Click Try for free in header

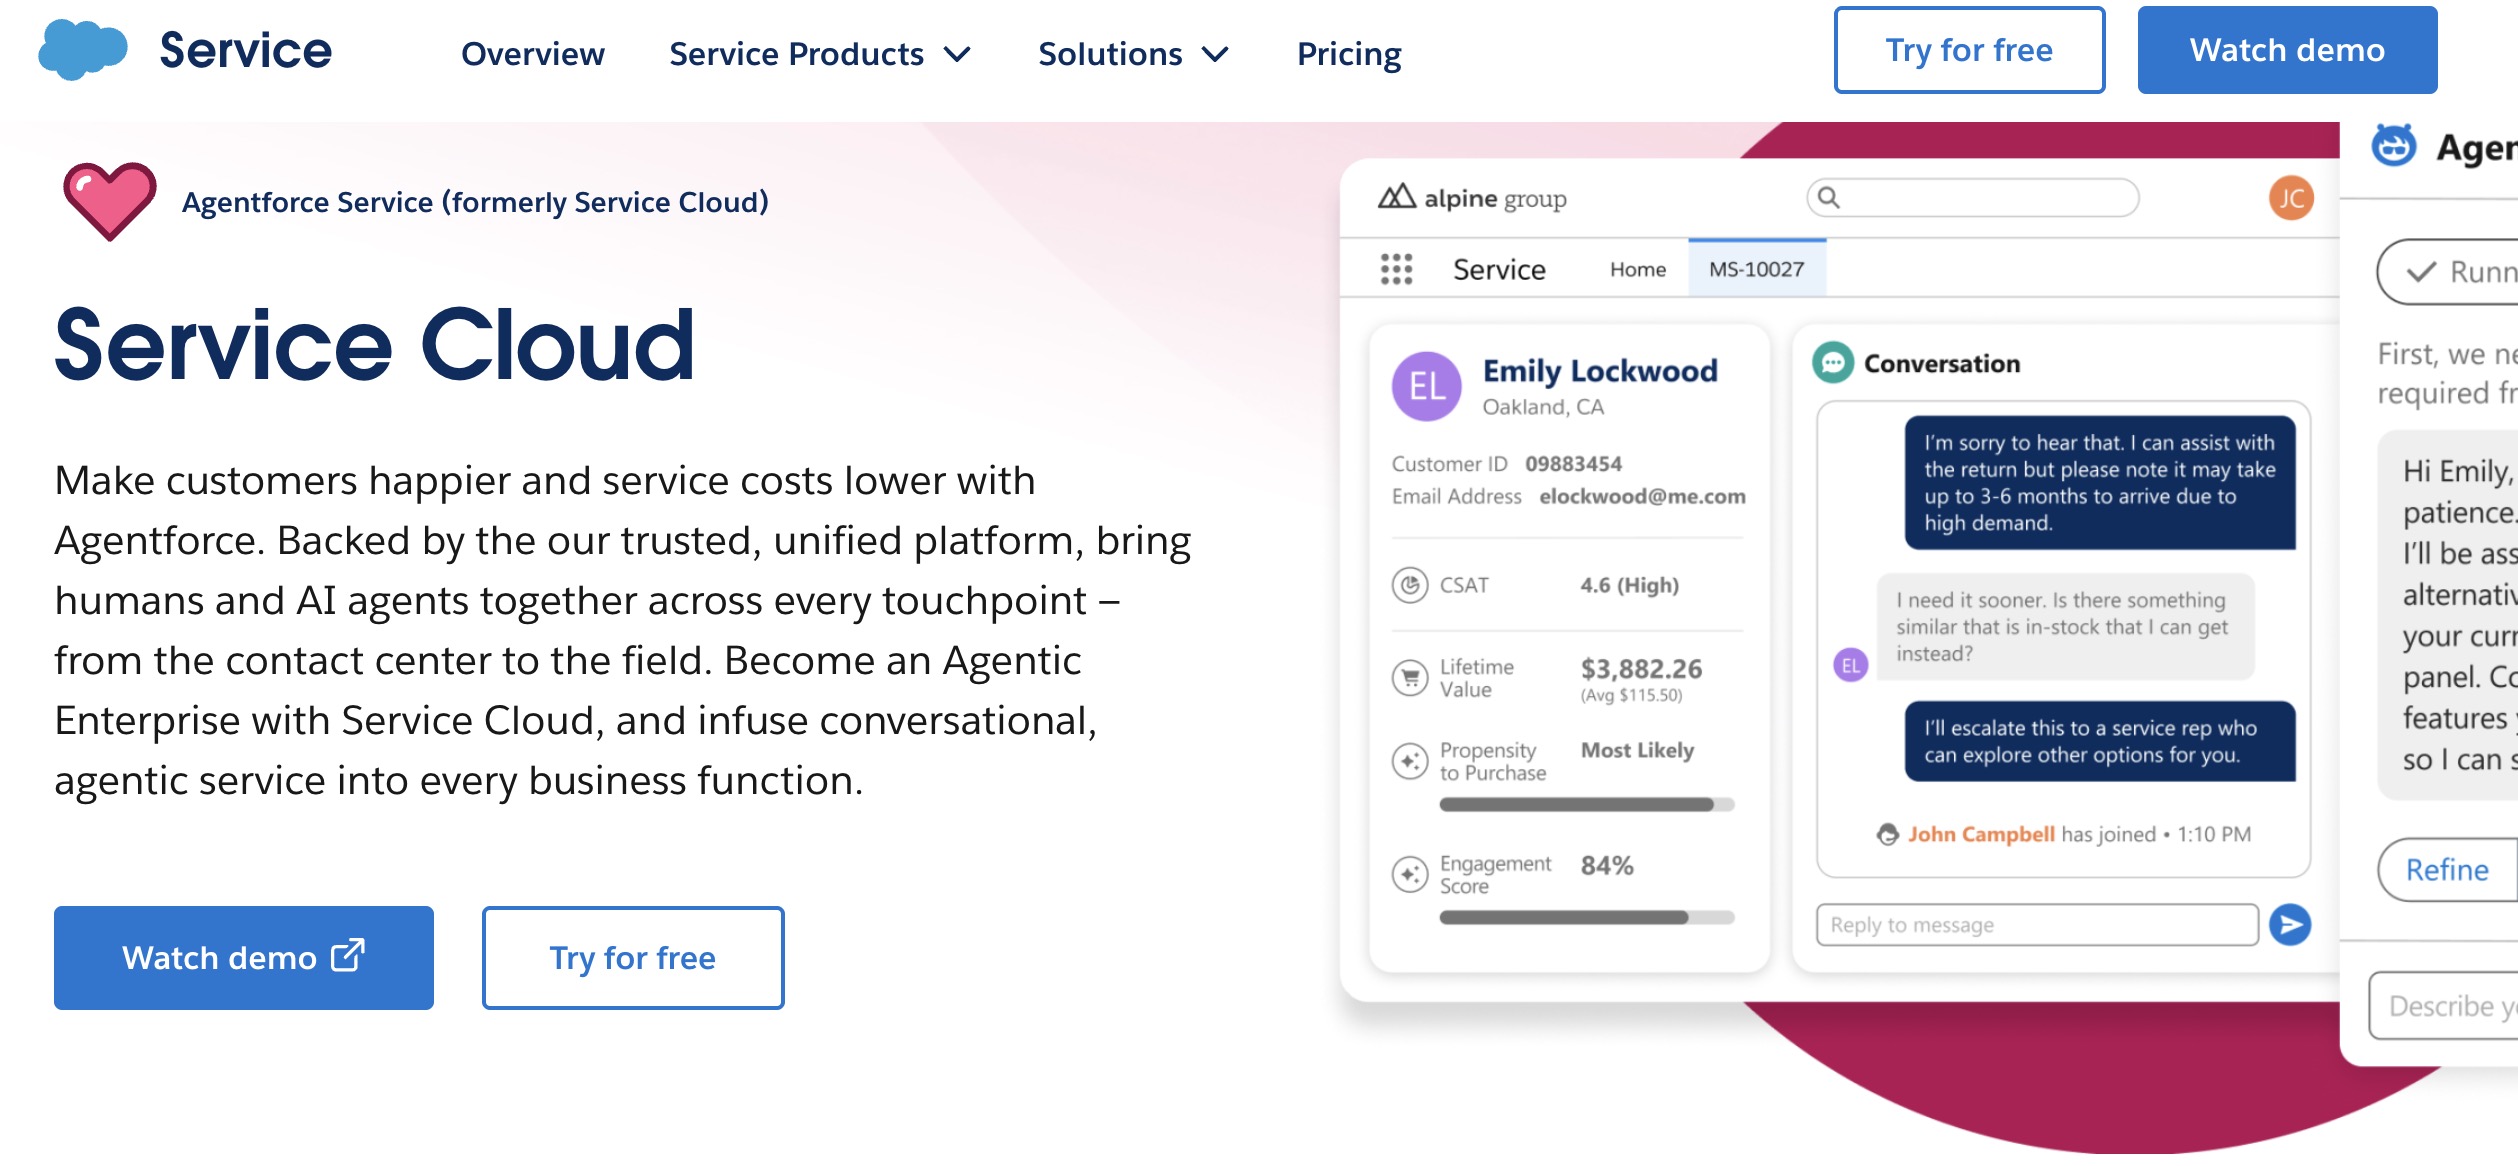click(x=1968, y=50)
